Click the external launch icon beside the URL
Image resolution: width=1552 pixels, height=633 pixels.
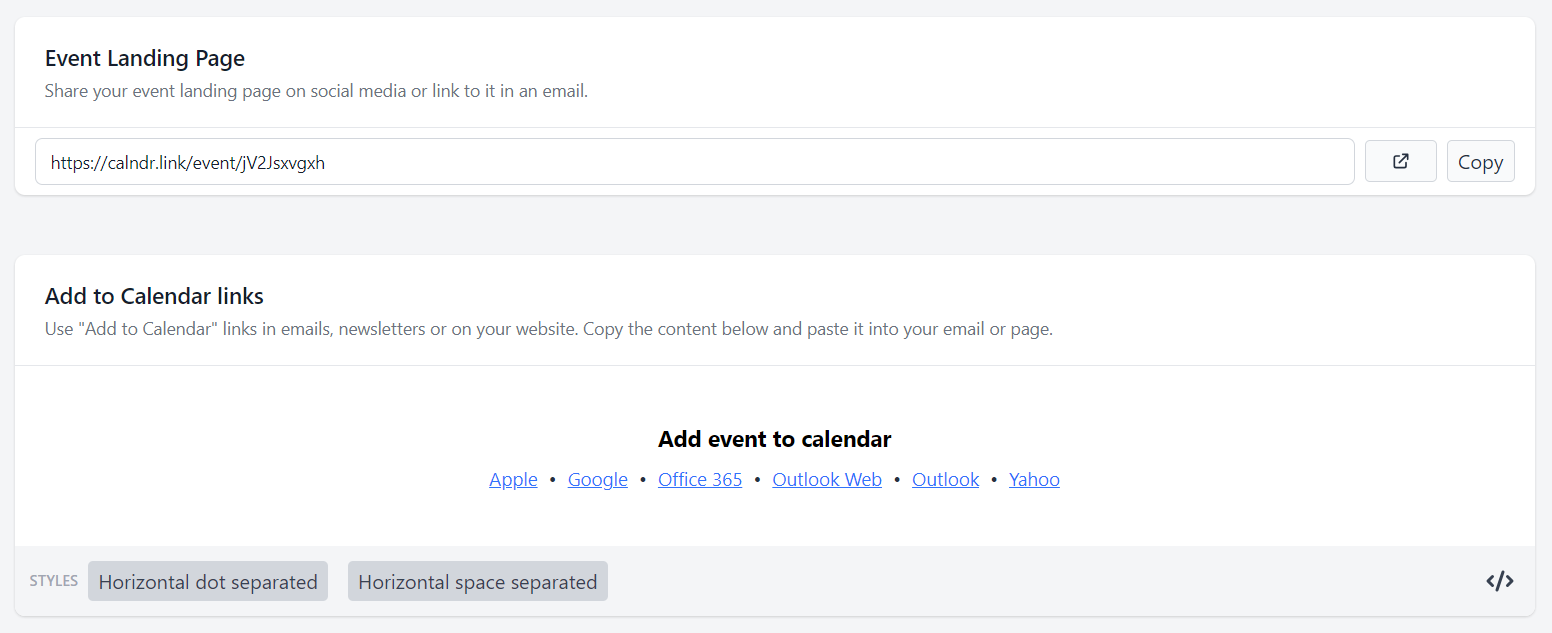[1400, 161]
